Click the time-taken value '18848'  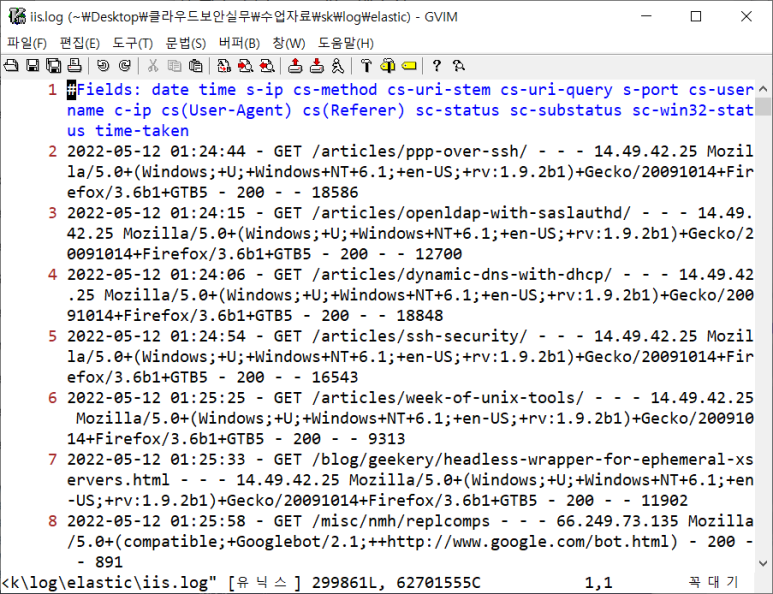coord(420,315)
